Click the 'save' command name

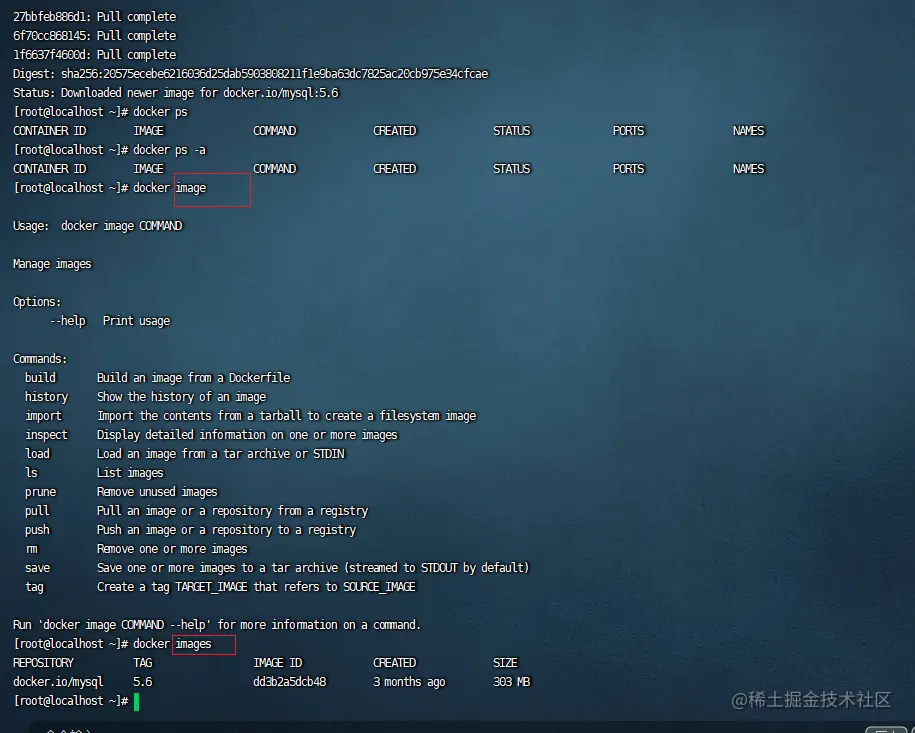point(37,568)
